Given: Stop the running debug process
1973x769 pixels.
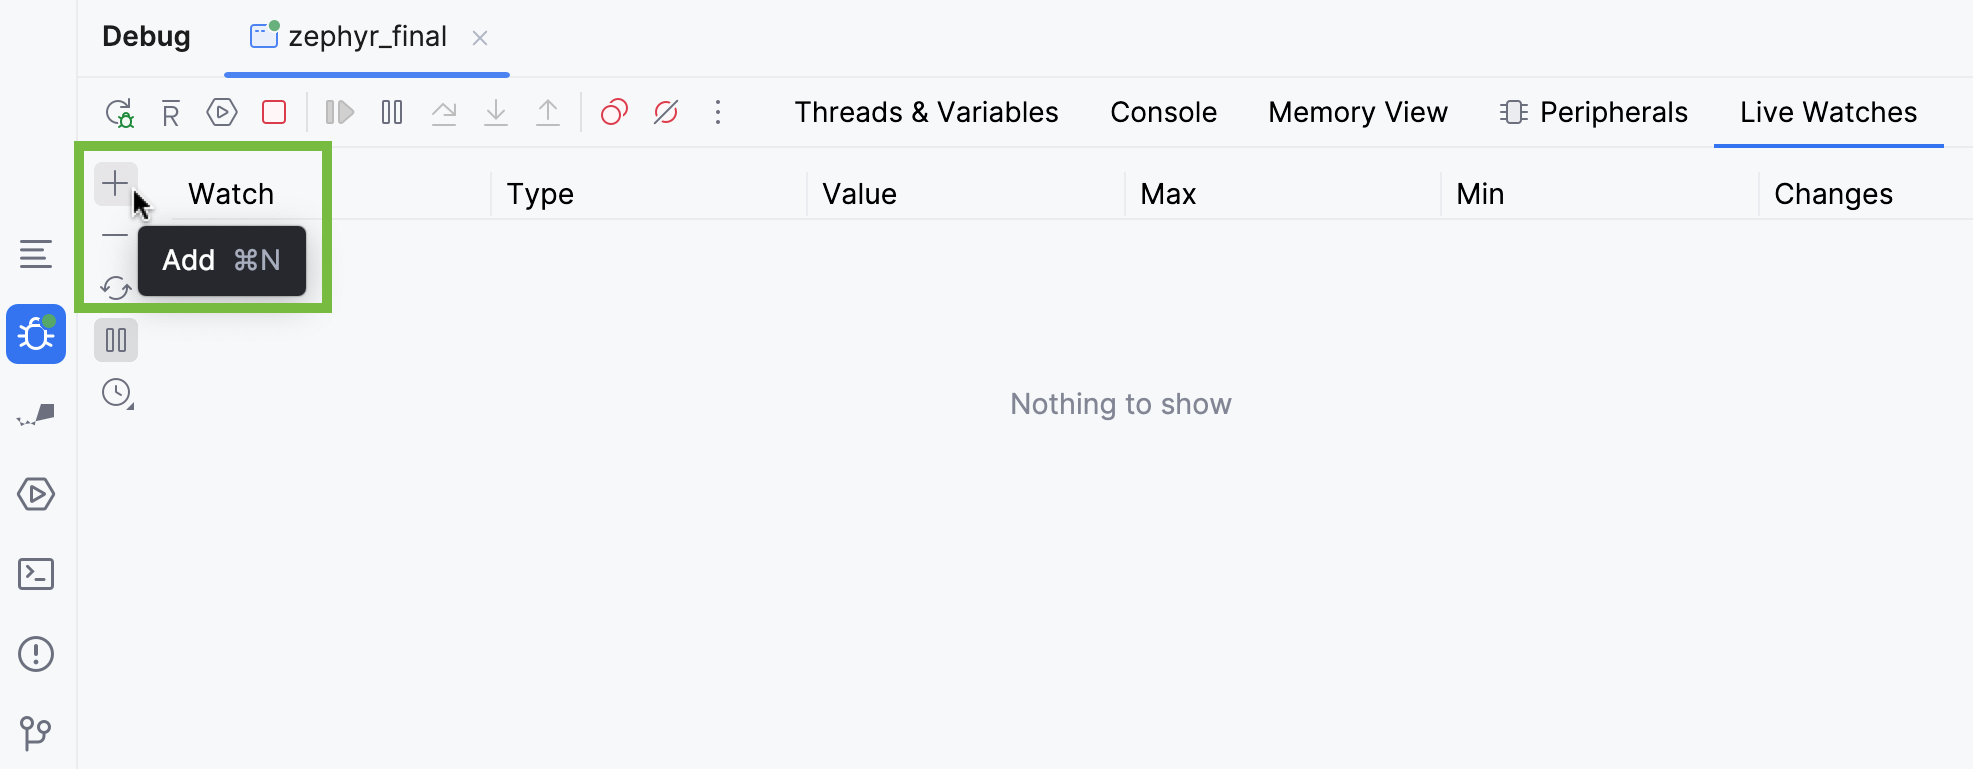Looking at the screenshot, I should click(274, 112).
